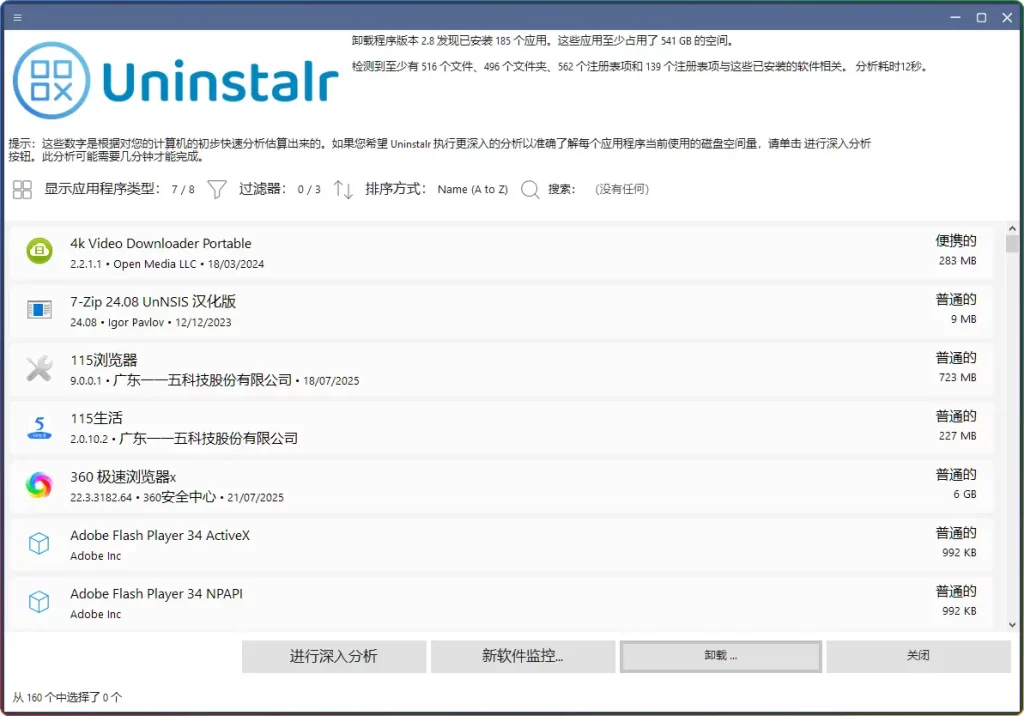The width and height of the screenshot is (1024, 716).
Task: Click the scroll up arrow of list
Action: coord(1012,229)
